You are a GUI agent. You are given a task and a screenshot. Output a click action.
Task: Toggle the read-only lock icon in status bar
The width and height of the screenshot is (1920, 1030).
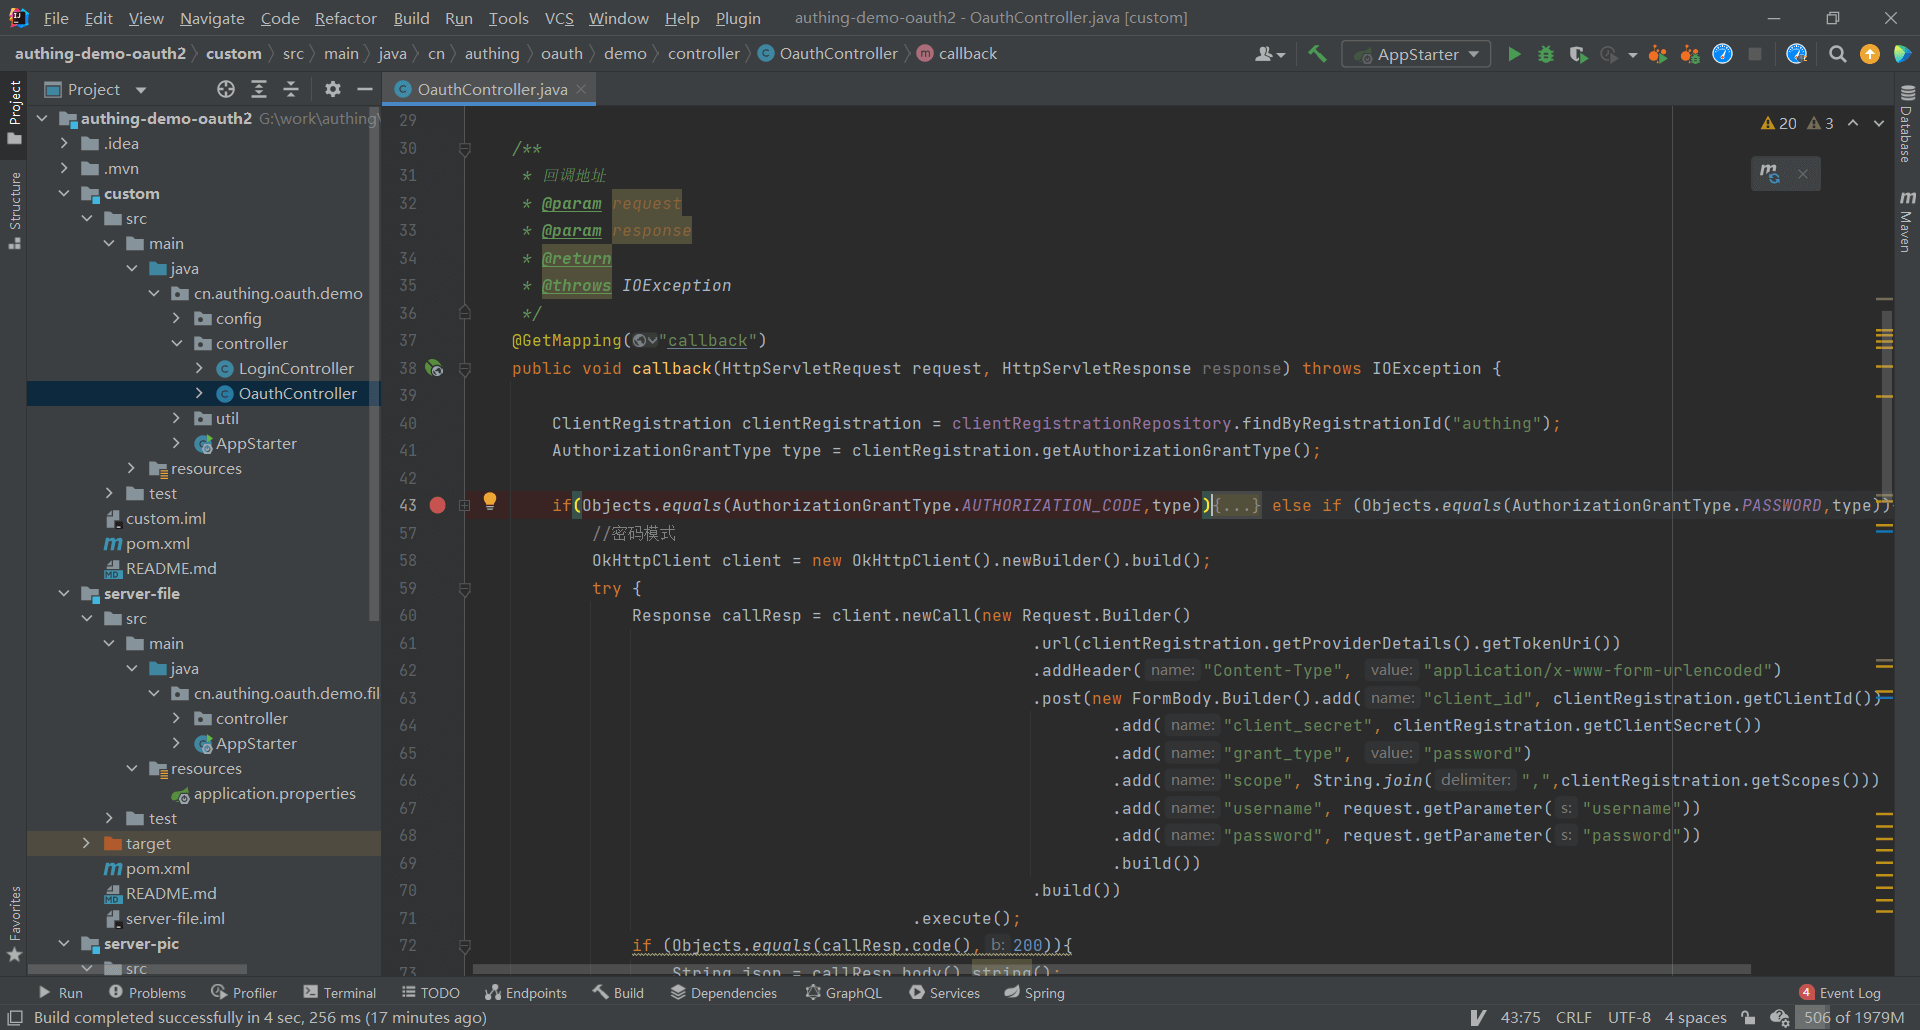tap(1748, 1018)
